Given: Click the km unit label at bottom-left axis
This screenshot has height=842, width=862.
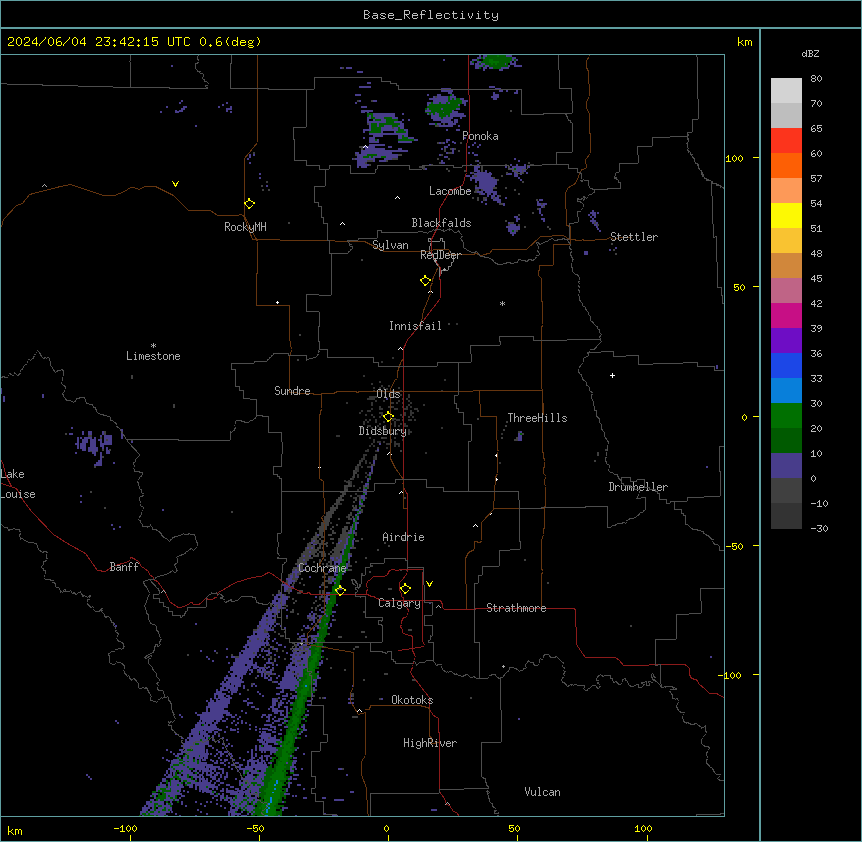Looking at the screenshot, I should coord(15,830).
